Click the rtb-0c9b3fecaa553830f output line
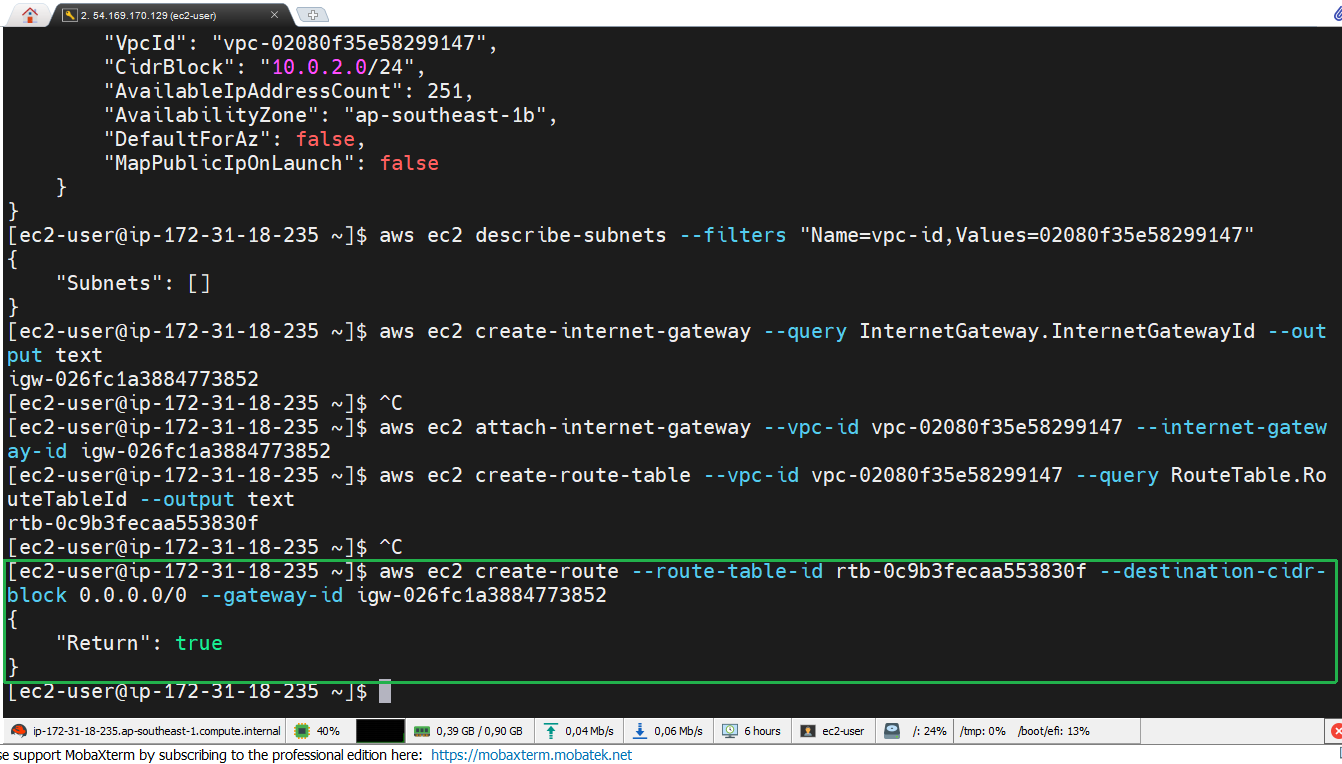1342x764 pixels. [133, 523]
